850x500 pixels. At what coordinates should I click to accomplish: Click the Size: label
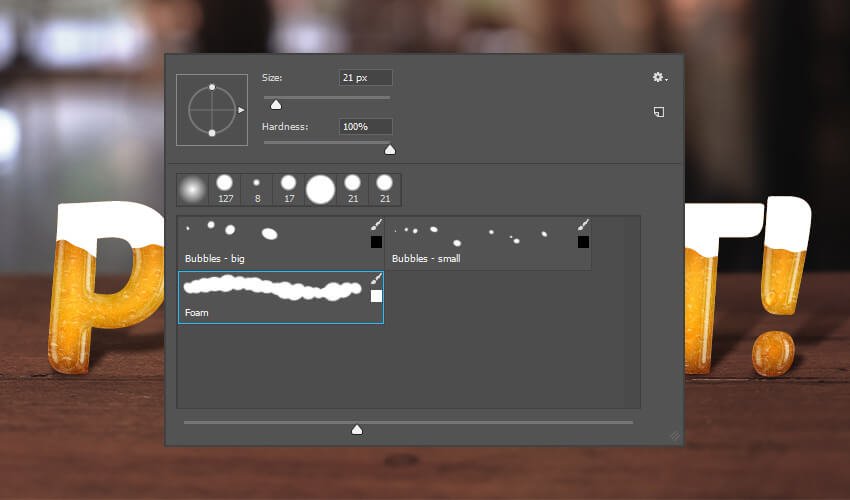pos(272,78)
